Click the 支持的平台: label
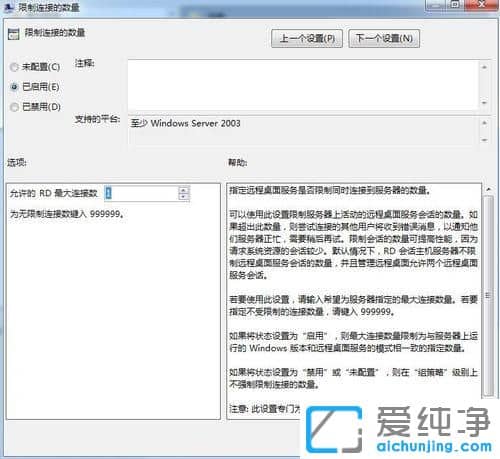The image size is (500, 459). (97, 119)
